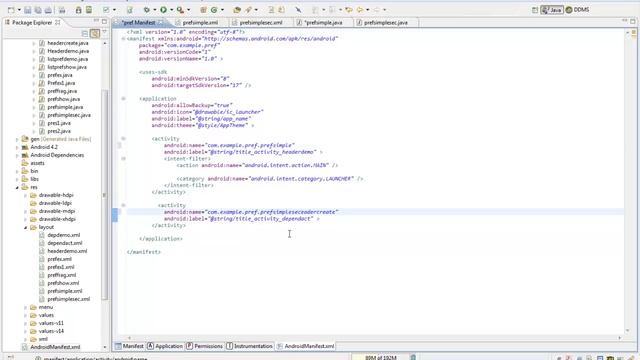Collapse the layout folder
The image size is (640, 360).
click(x=25, y=227)
